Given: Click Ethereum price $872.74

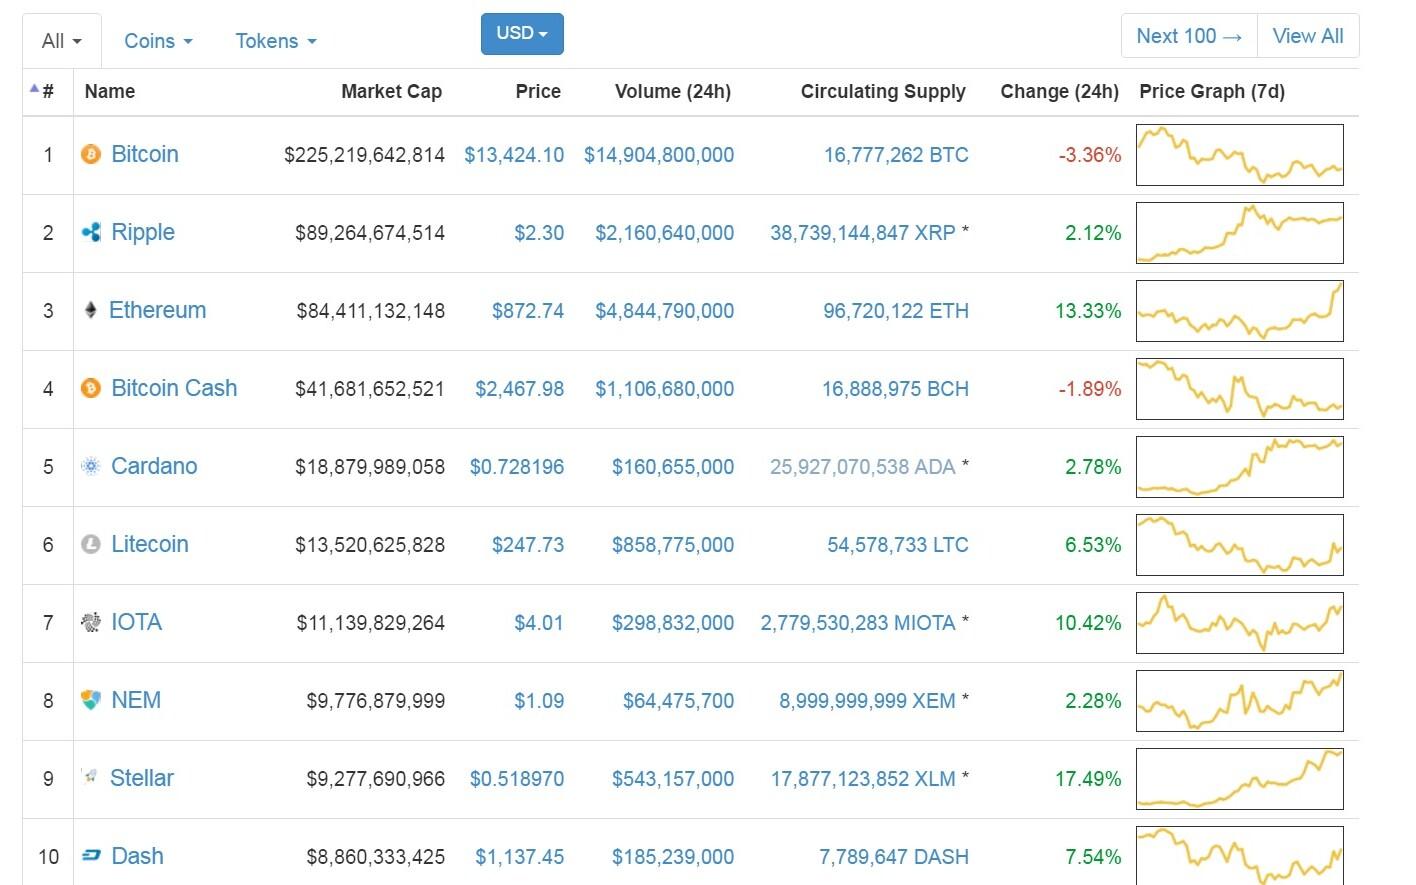Looking at the screenshot, I should [x=528, y=311].
